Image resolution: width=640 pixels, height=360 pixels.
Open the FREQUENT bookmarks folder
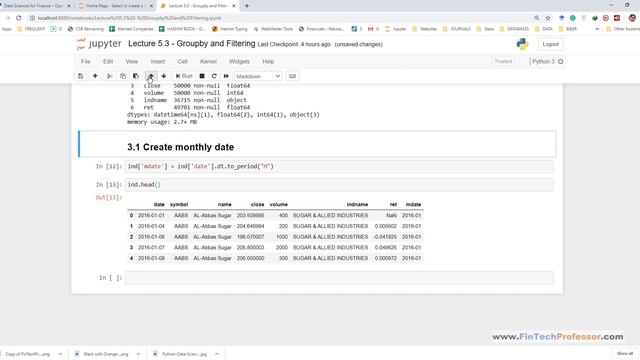pos(31,29)
